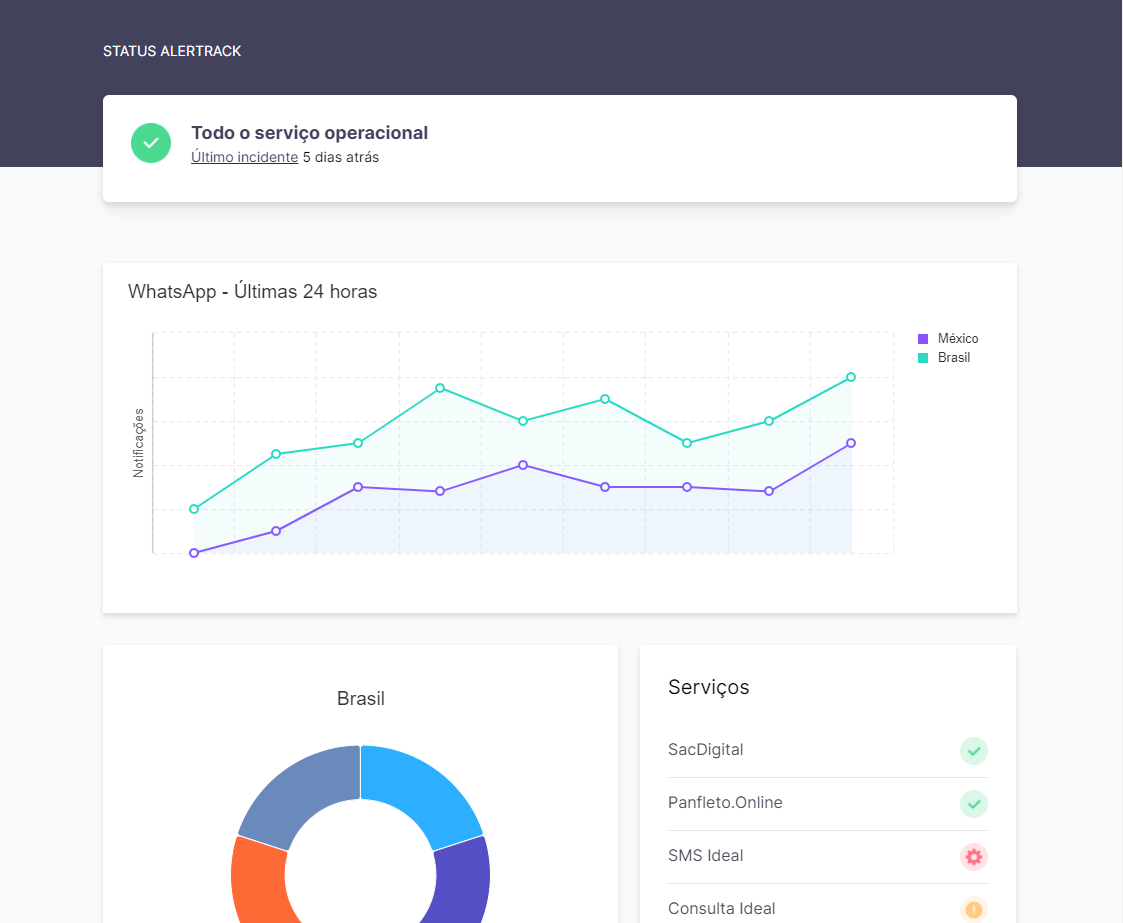Select the SMS Ideal service name
The image size is (1123, 923).
(x=705, y=856)
